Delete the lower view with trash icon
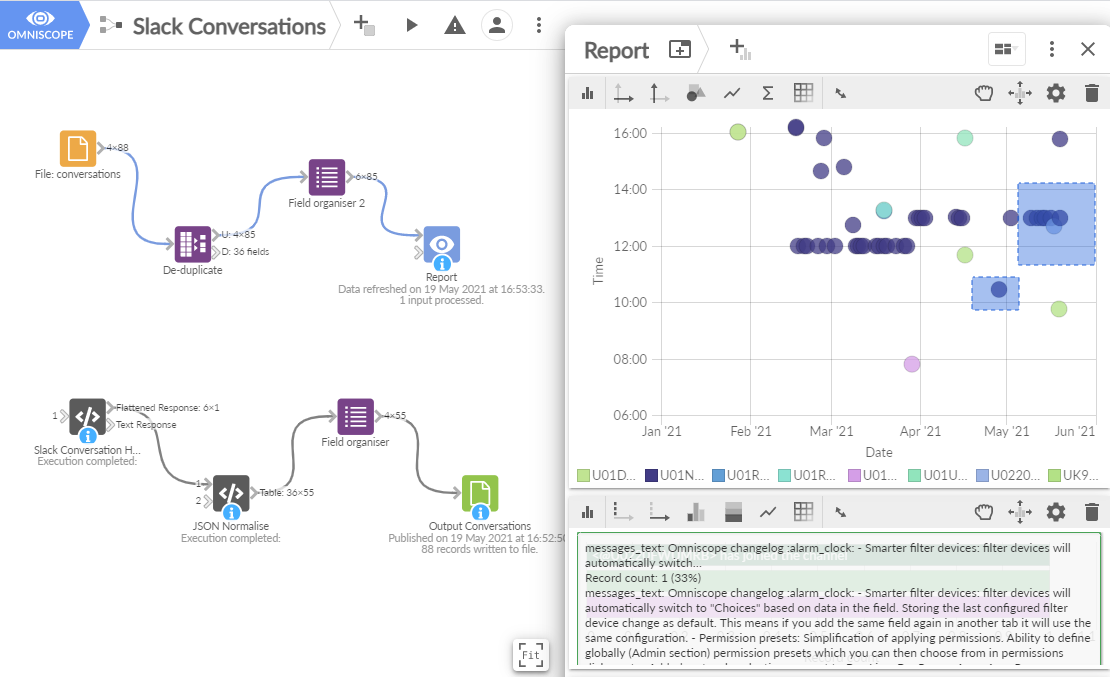Screen dimensions: 1110x677 pyautogui.click(x=1092, y=512)
